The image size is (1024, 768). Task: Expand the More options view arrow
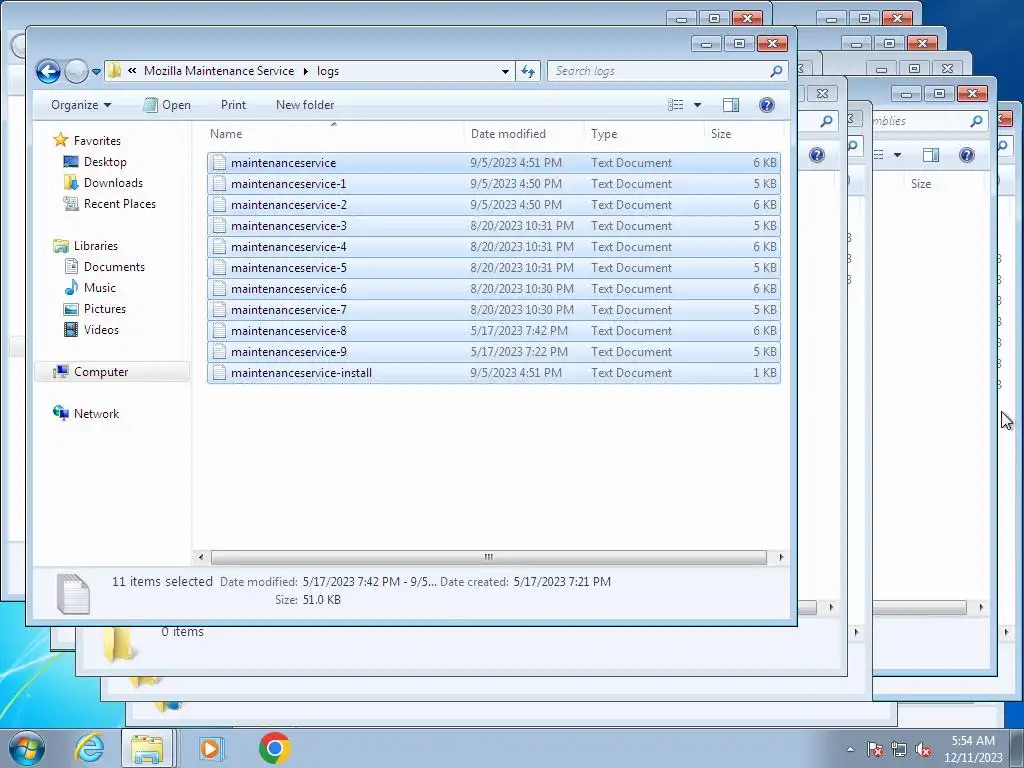coord(697,105)
